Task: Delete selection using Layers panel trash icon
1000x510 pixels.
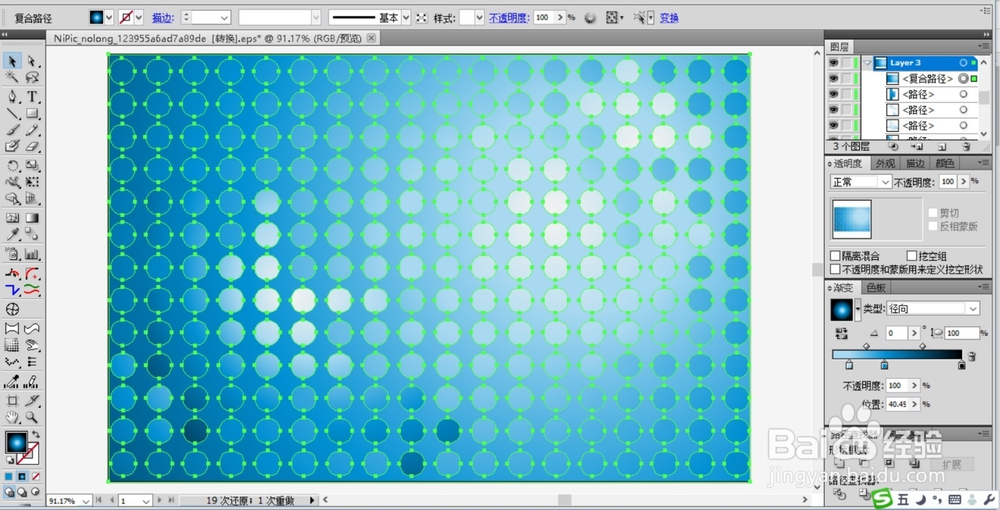Action: tap(967, 147)
